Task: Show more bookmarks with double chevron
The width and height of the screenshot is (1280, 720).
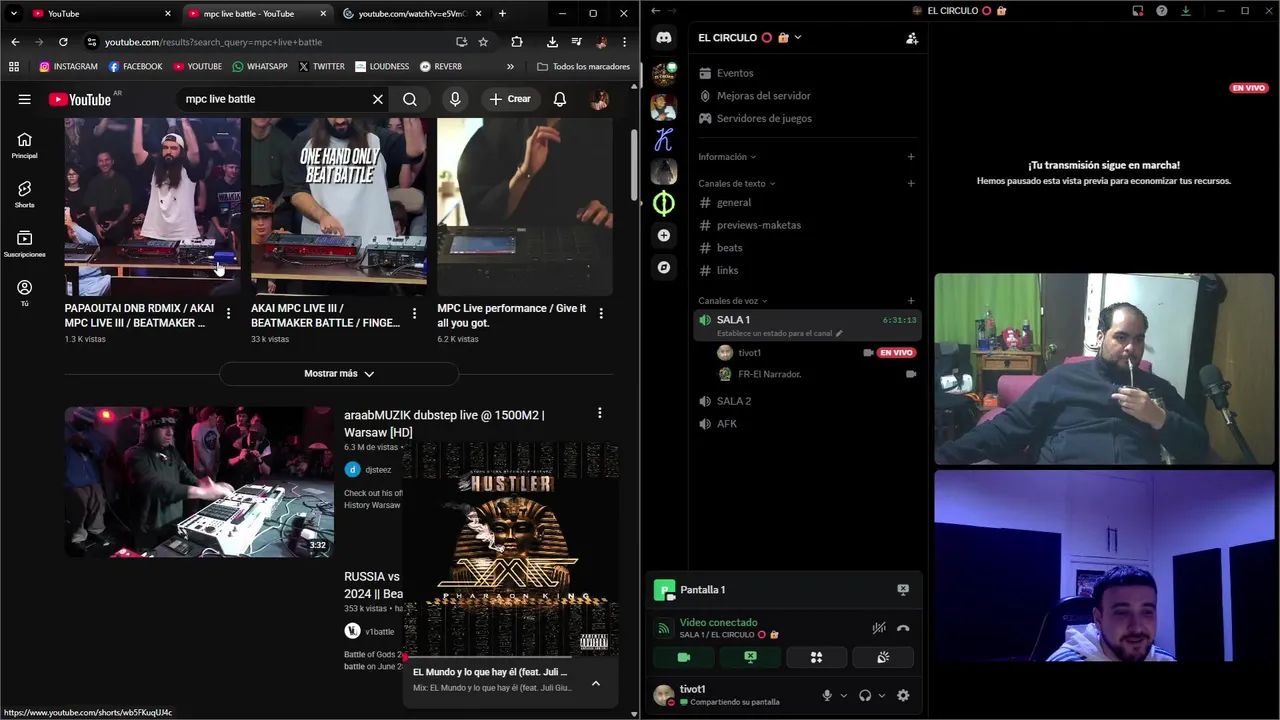Action: 510,66
